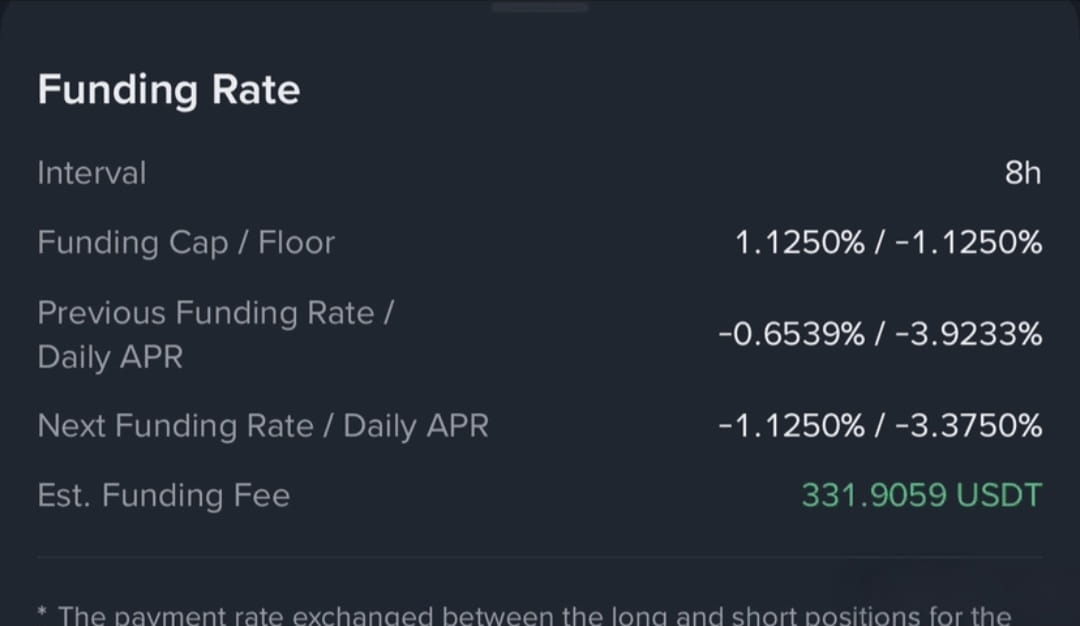Select the -3.3750% next daily APR
This screenshot has height=626, width=1080.
coord(968,426)
